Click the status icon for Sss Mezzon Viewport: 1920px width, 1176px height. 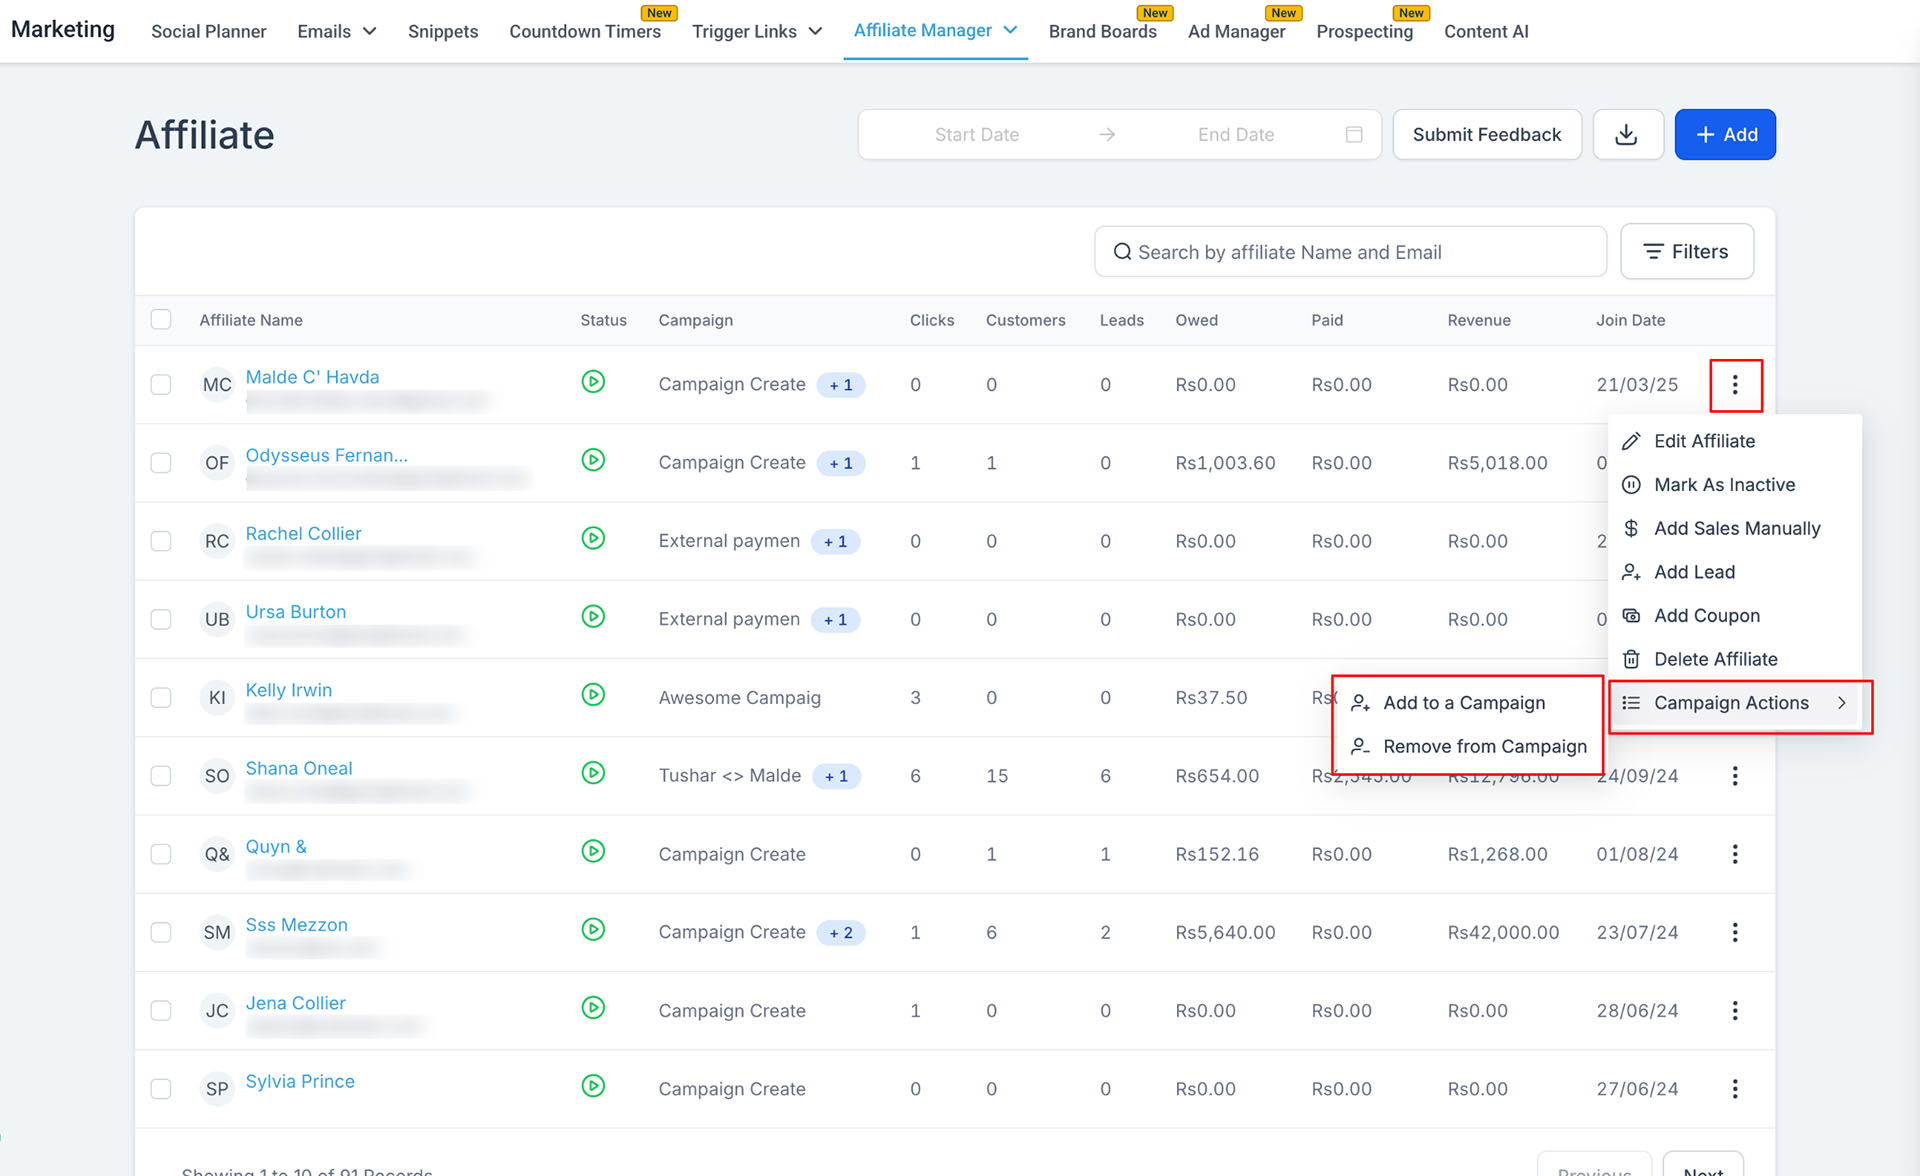593,929
